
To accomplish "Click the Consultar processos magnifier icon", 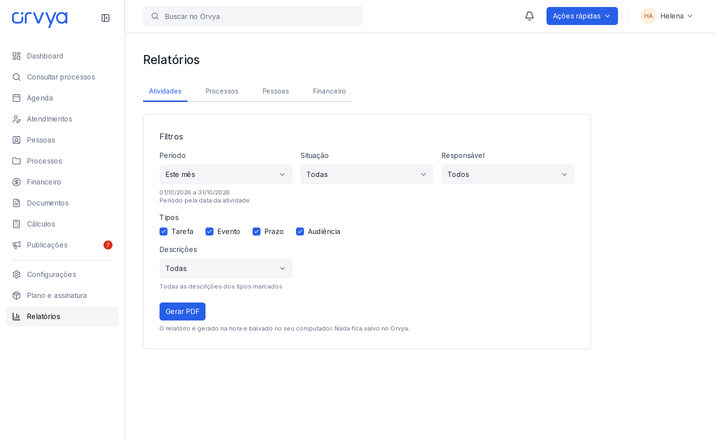I will coord(17,77).
